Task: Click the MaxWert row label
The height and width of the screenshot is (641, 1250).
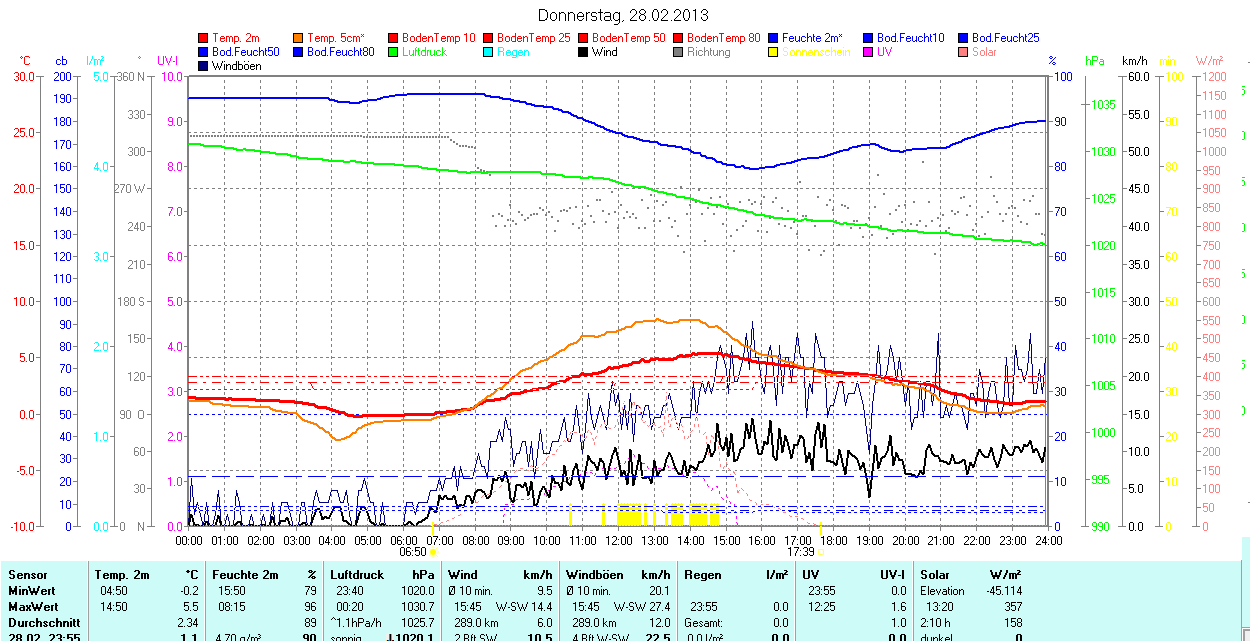Action: (x=35, y=607)
